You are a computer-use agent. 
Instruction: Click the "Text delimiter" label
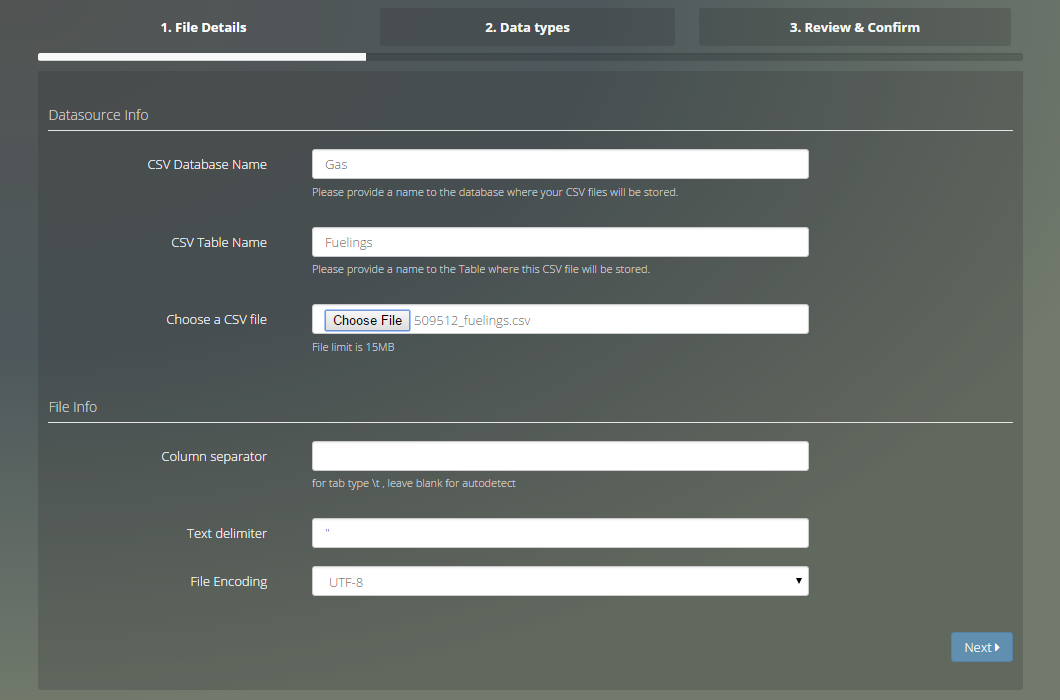point(227,533)
